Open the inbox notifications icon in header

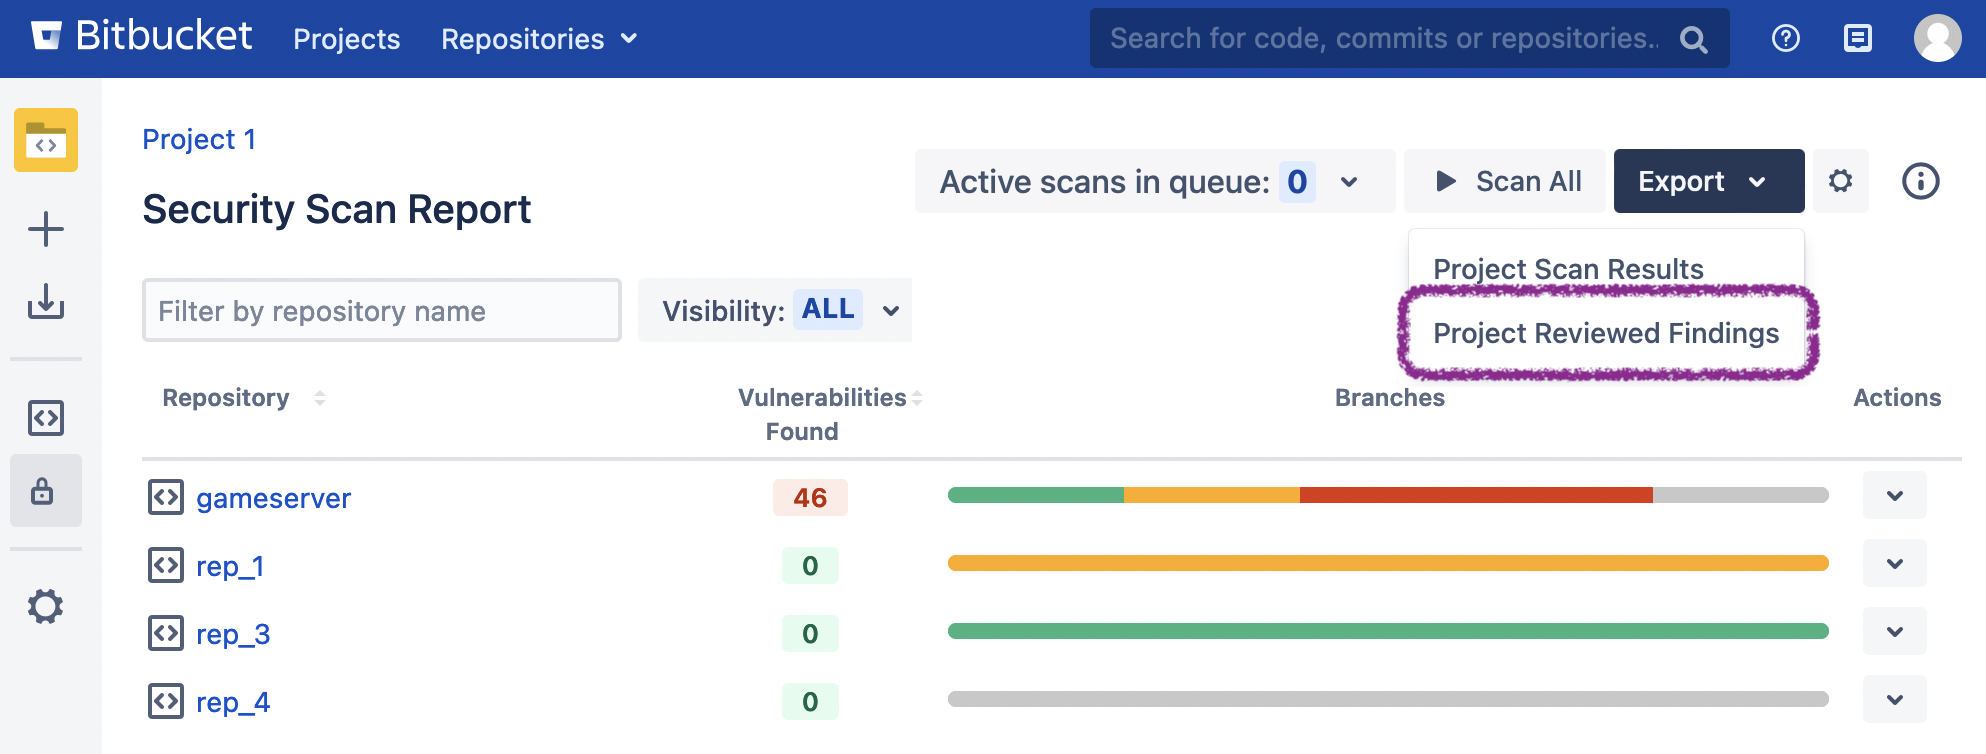[x=1857, y=38]
